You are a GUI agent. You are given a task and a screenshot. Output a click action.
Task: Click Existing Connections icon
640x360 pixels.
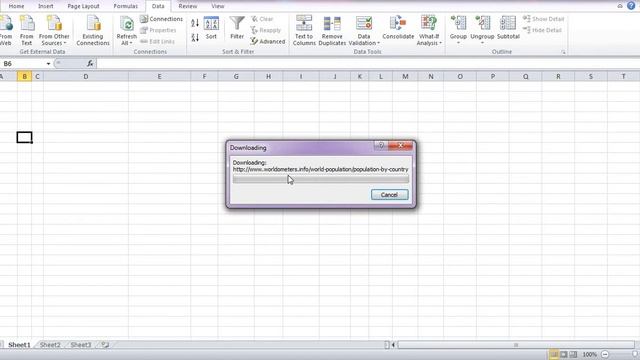pyautogui.click(x=93, y=30)
